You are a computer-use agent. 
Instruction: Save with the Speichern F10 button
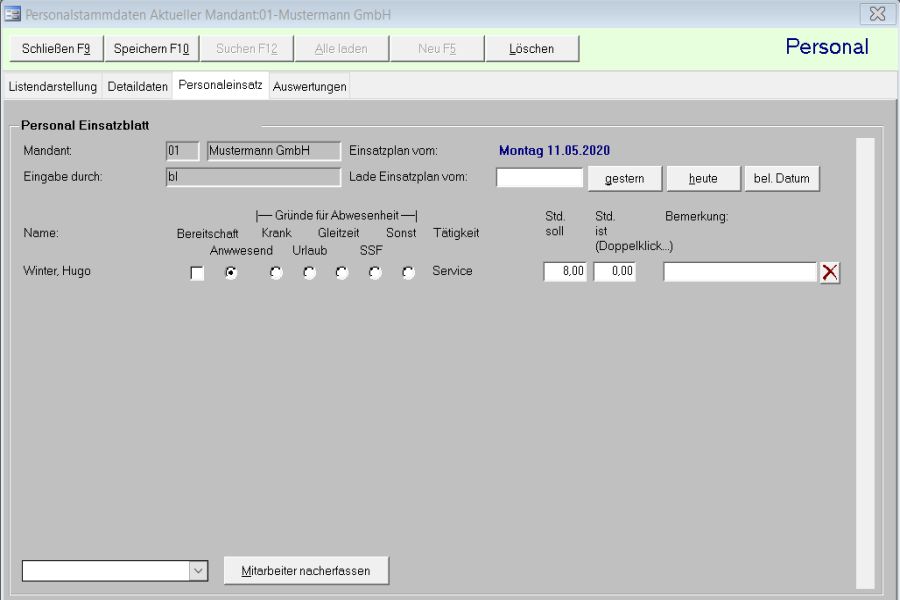[152, 49]
